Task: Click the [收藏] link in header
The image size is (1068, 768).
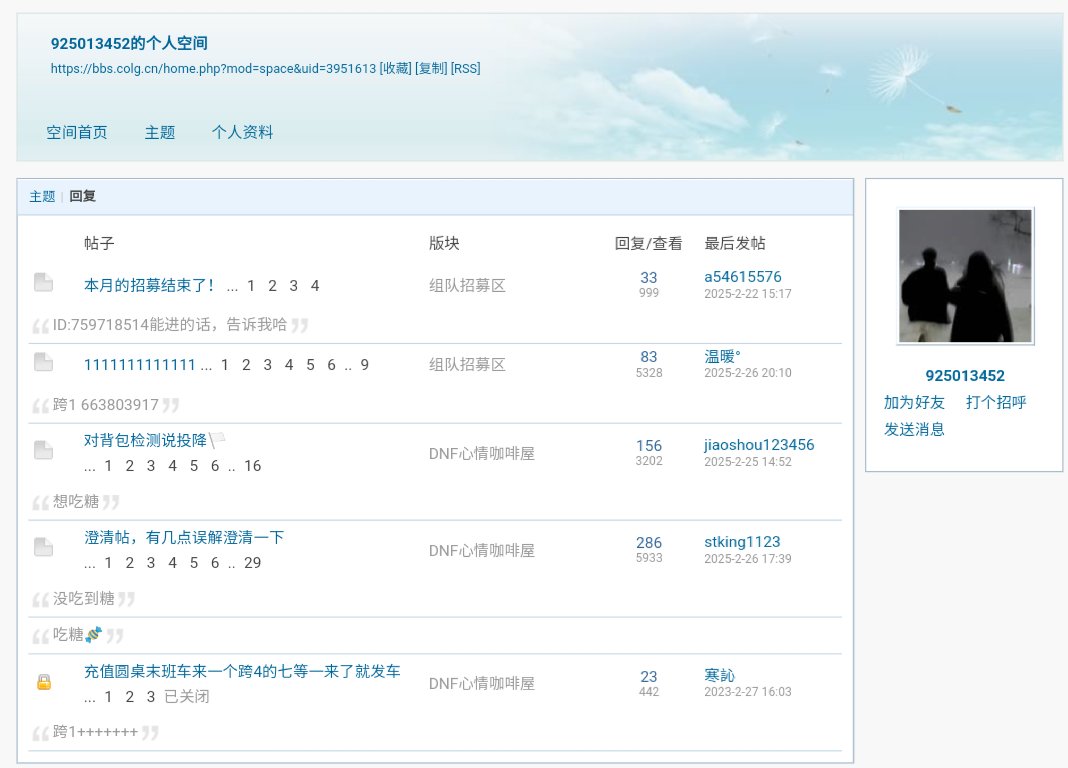Action: click(x=395, y=68)
